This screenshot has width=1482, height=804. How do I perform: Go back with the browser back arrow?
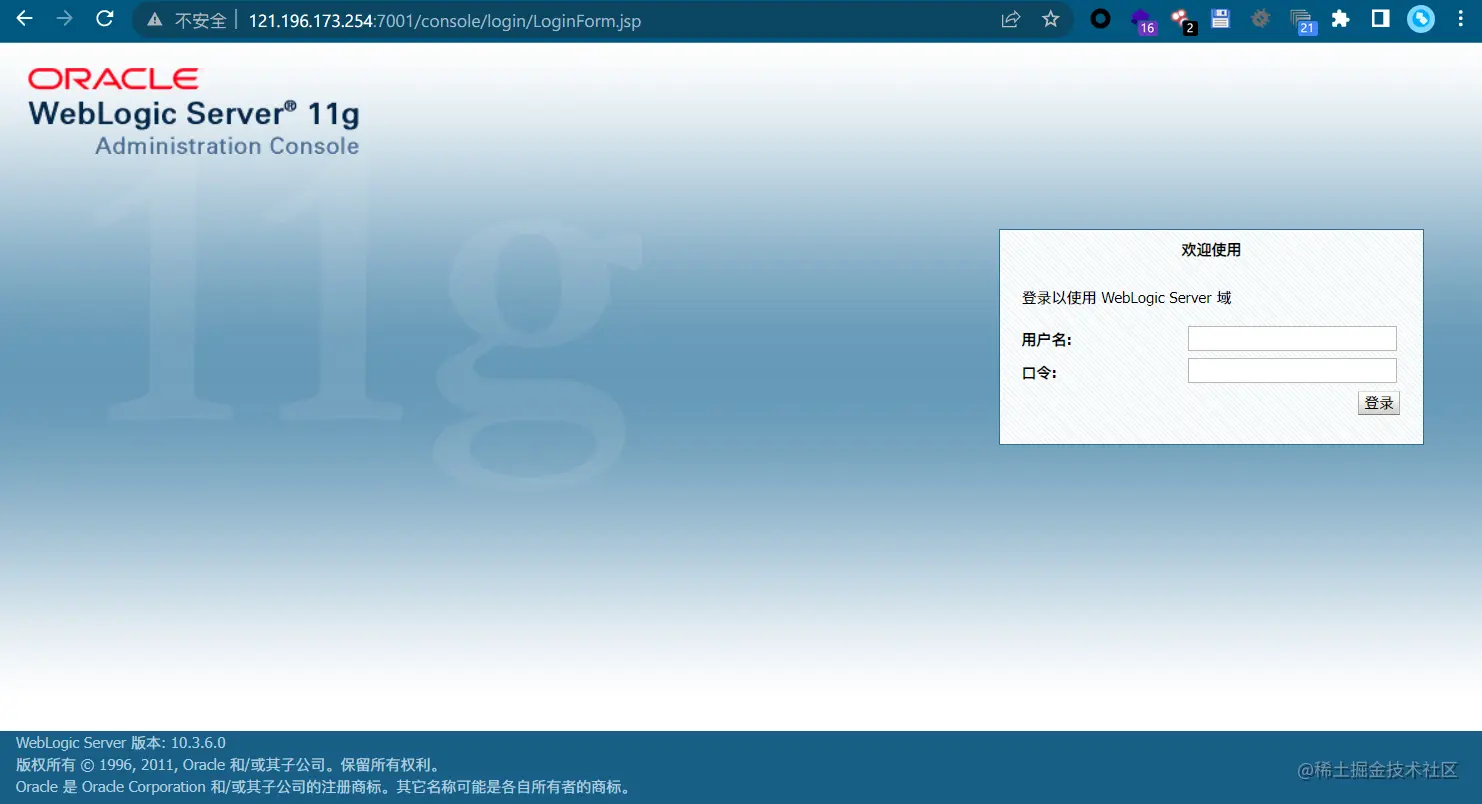25,19
